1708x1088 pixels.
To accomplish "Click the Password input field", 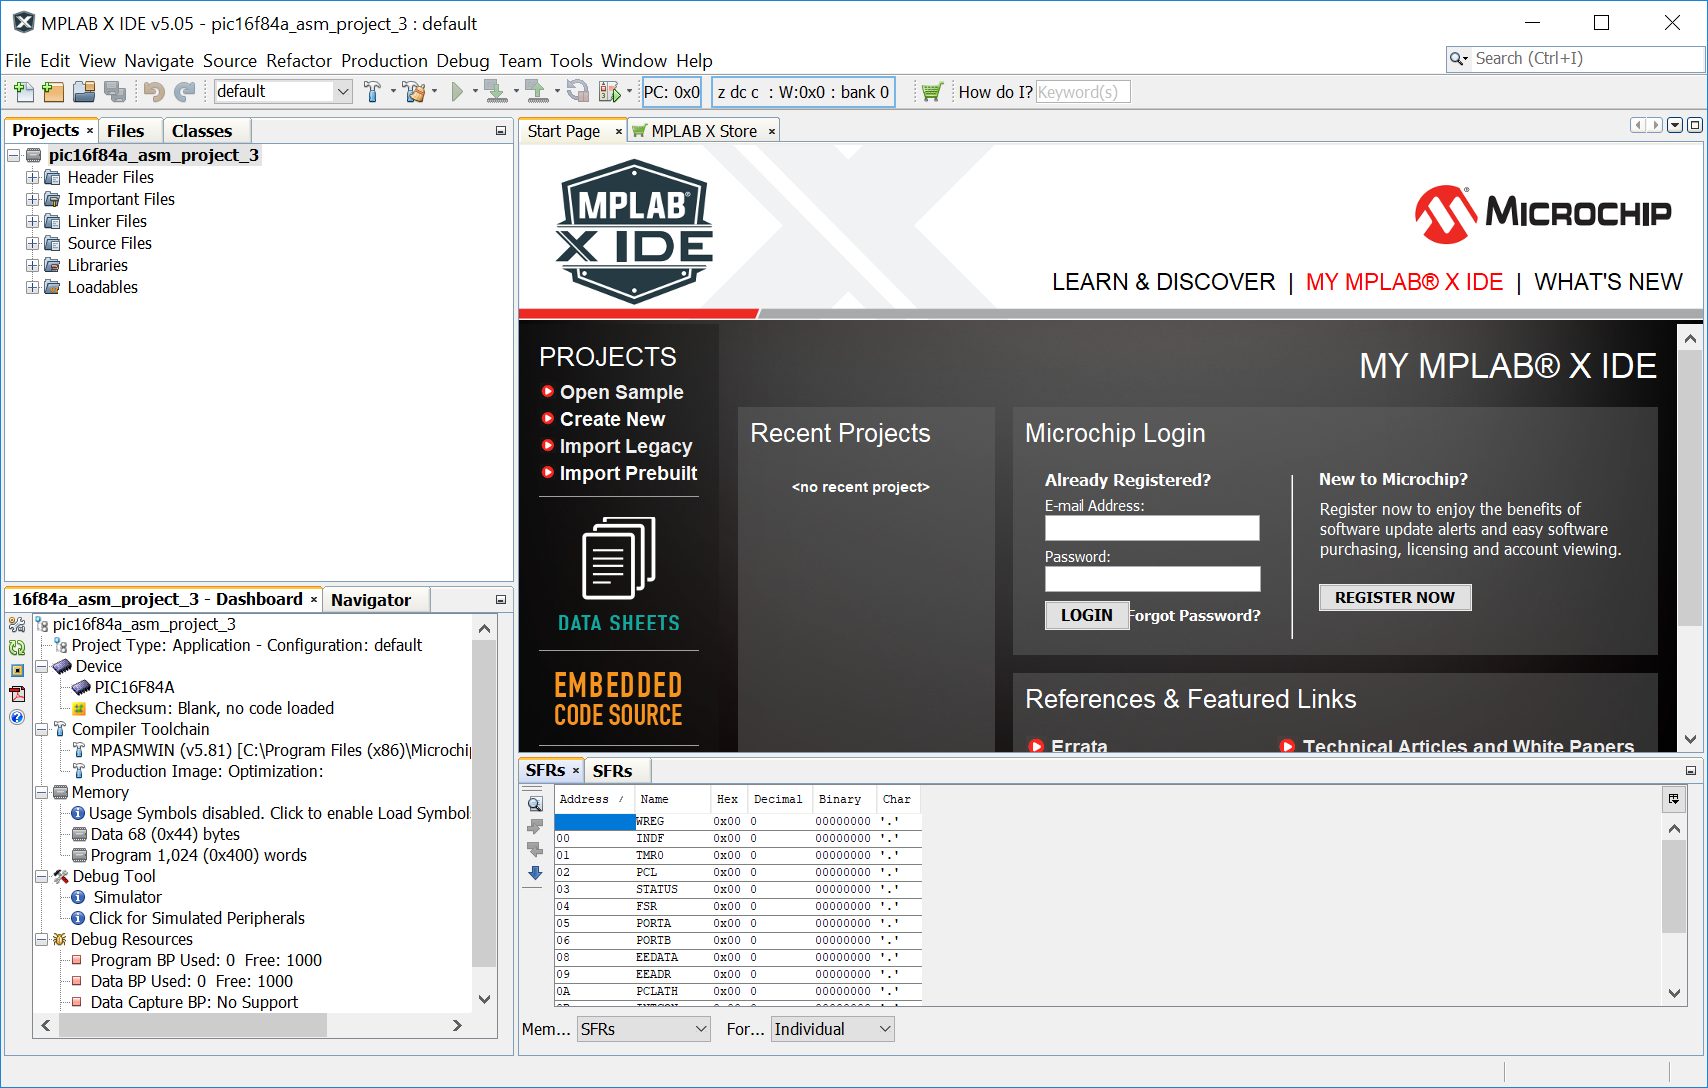I will [1152, 579].
